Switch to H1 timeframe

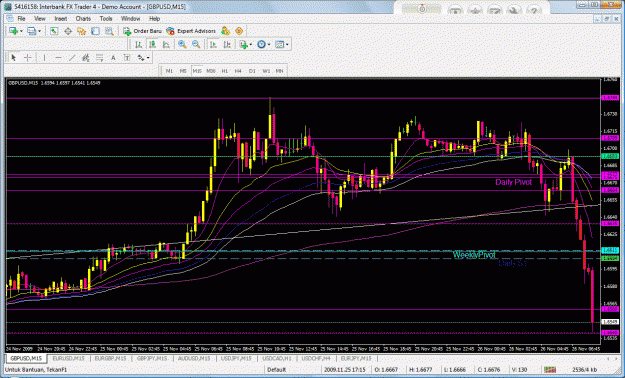(225, 71)
